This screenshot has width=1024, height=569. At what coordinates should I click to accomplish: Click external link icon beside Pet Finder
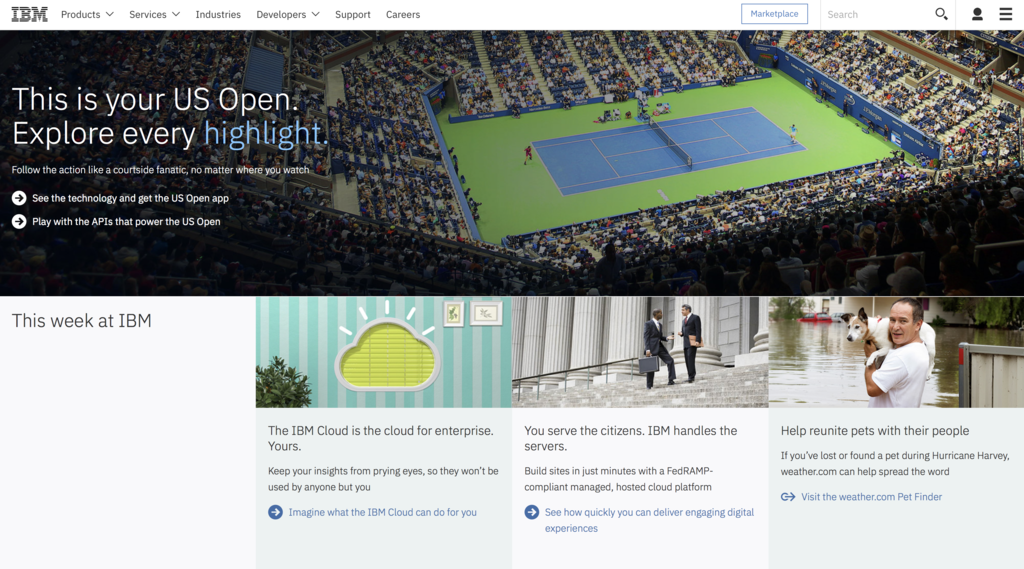click(788, 496)
